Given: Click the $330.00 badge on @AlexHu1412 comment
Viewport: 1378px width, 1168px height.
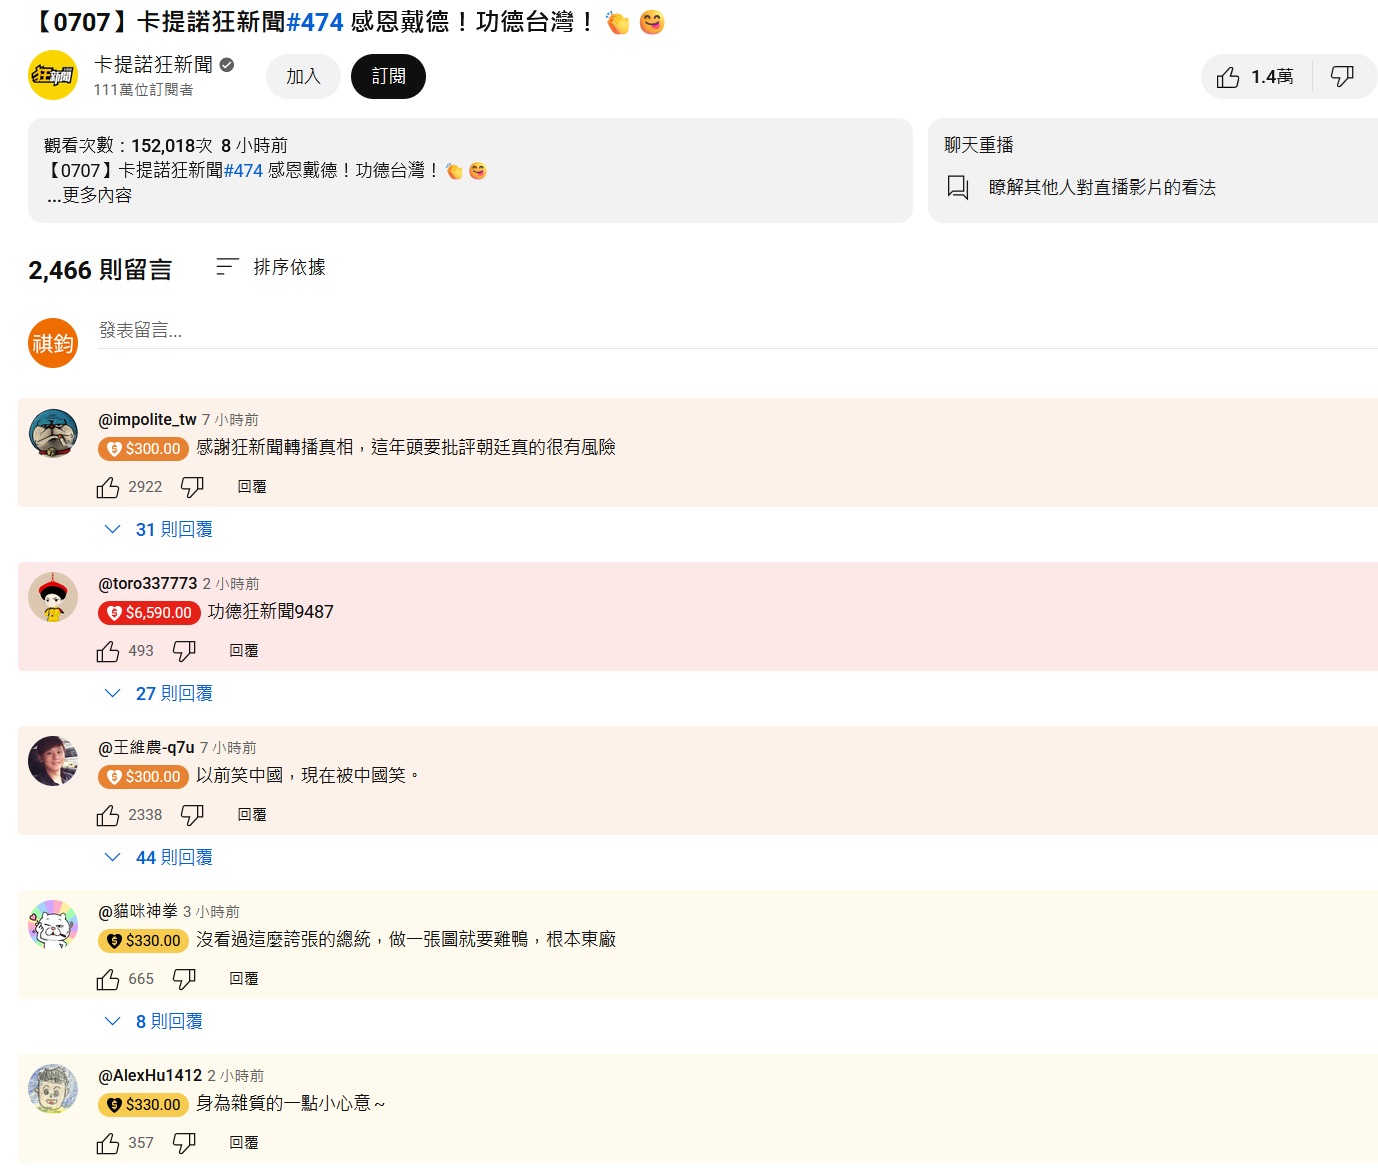Looking at the screenshot, I should [143, 1105].
